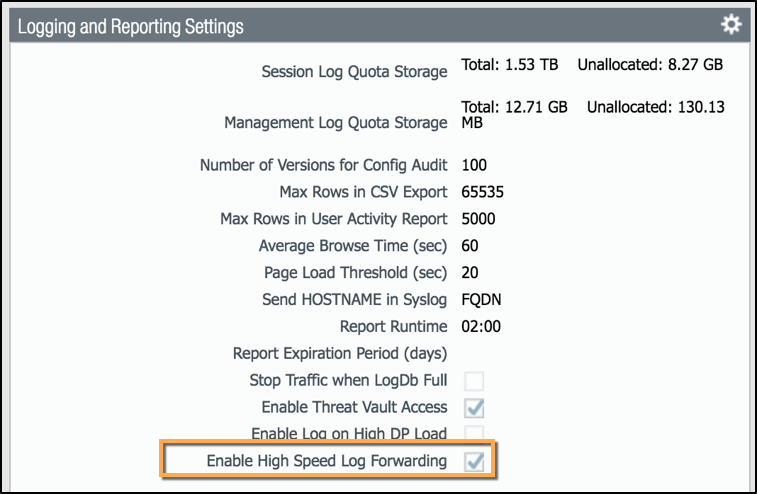Click Session Log Quota Storage label
The height and width of the screenshot is (494, 757).
click(x=354, y=72)
